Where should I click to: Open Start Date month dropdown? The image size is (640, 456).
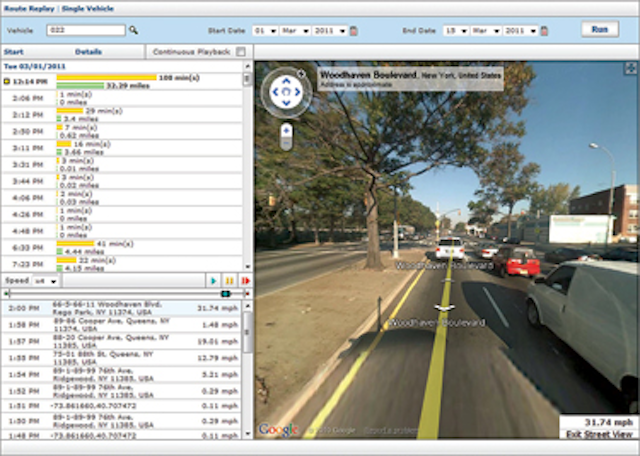point(295,31)
